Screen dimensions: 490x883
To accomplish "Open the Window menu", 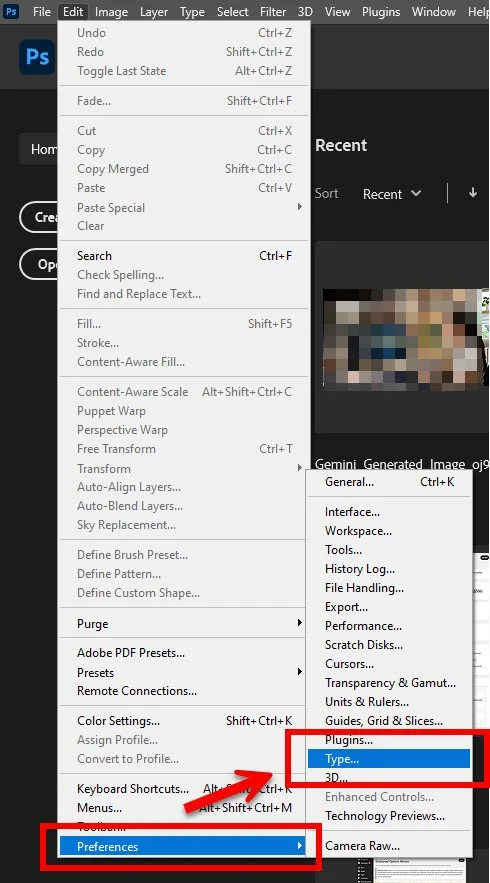I will point(433,11).
